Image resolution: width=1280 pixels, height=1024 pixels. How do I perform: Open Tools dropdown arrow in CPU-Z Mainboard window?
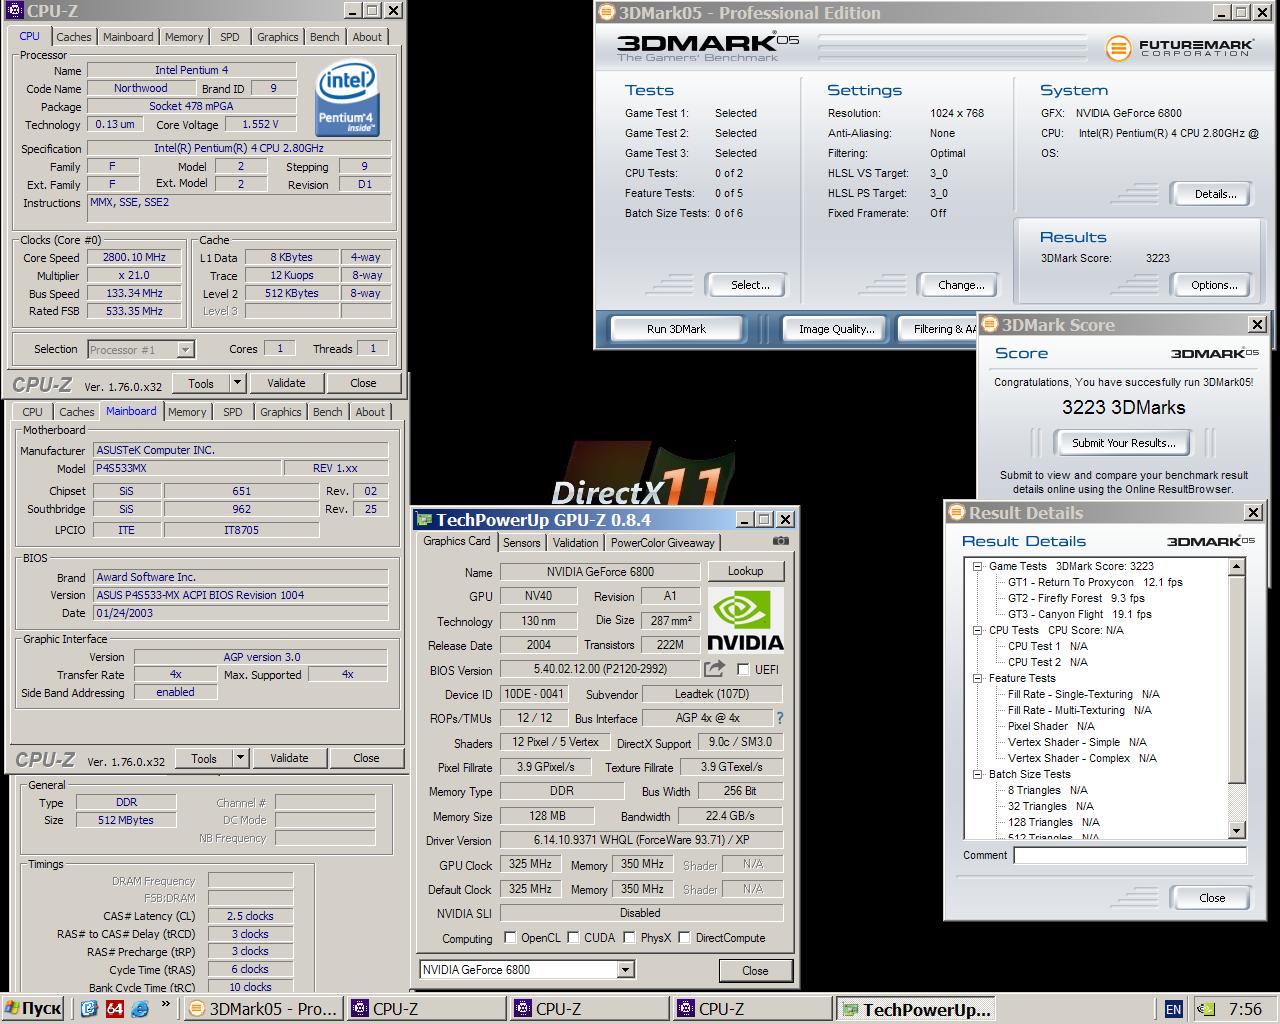pyautogui.click(x=240, y=758)
